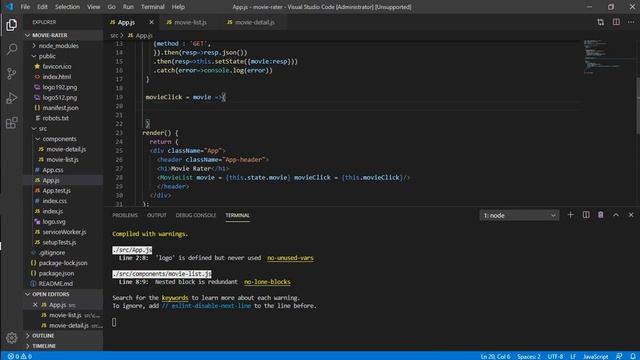Click ./src/App.js path in terminal
The image size is (640, 360).
pyautogui.click(x=132, y=250)
